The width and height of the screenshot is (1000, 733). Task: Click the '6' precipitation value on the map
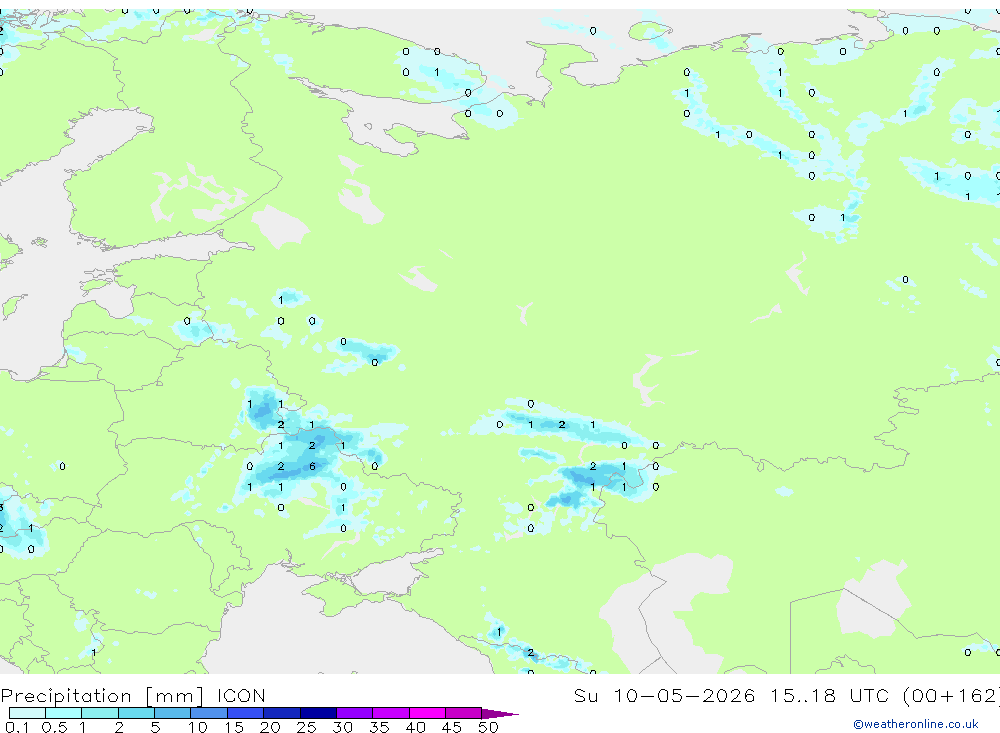point(312,466)
